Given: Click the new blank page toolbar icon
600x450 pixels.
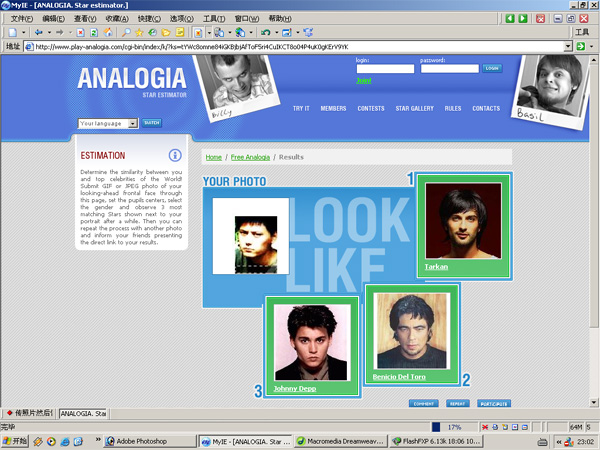Looking at the screenshot, I should (x=13, y=33).
